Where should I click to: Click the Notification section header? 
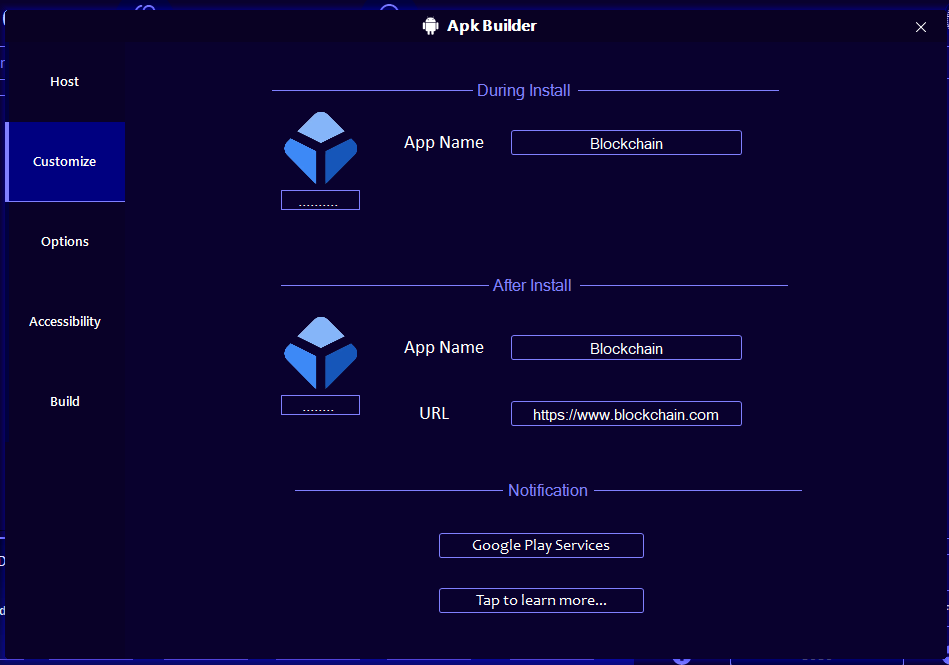548,491
